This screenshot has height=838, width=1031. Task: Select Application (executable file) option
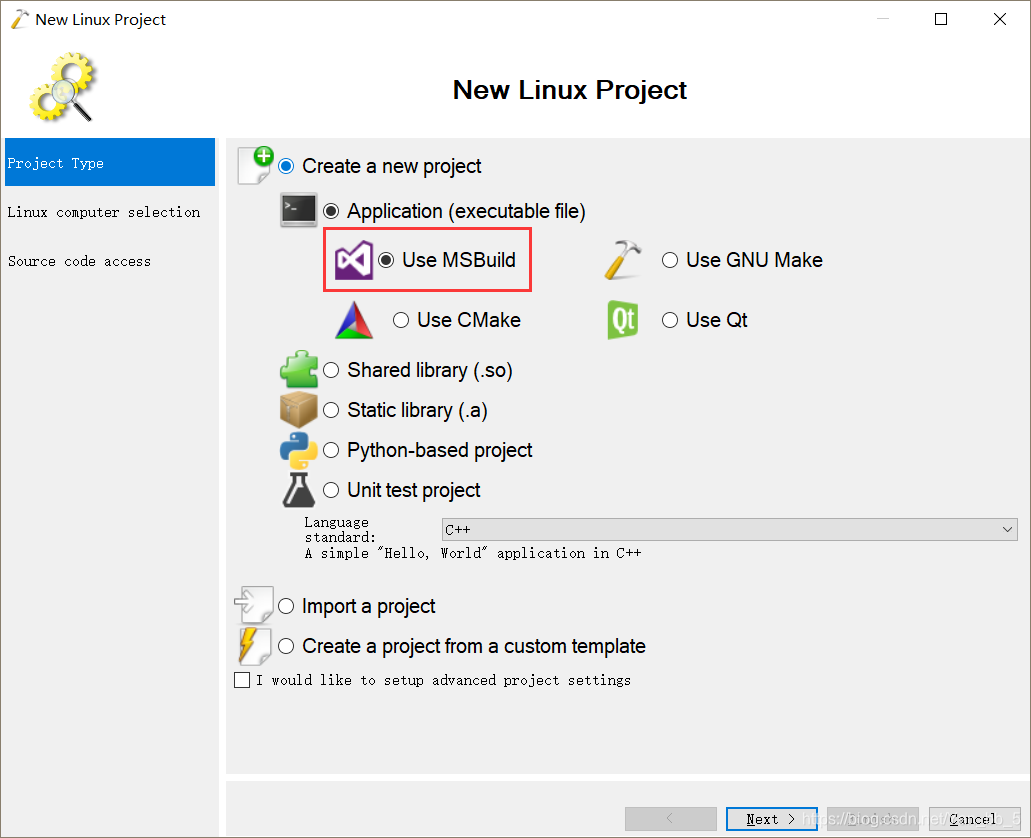pyautogui.click(x=331, y=211)
